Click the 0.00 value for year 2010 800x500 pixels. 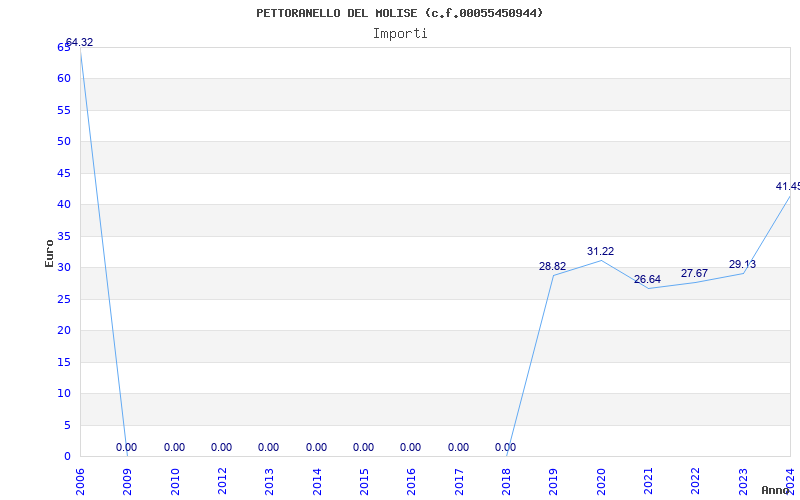pyautogui.click(x=174, y=447)
